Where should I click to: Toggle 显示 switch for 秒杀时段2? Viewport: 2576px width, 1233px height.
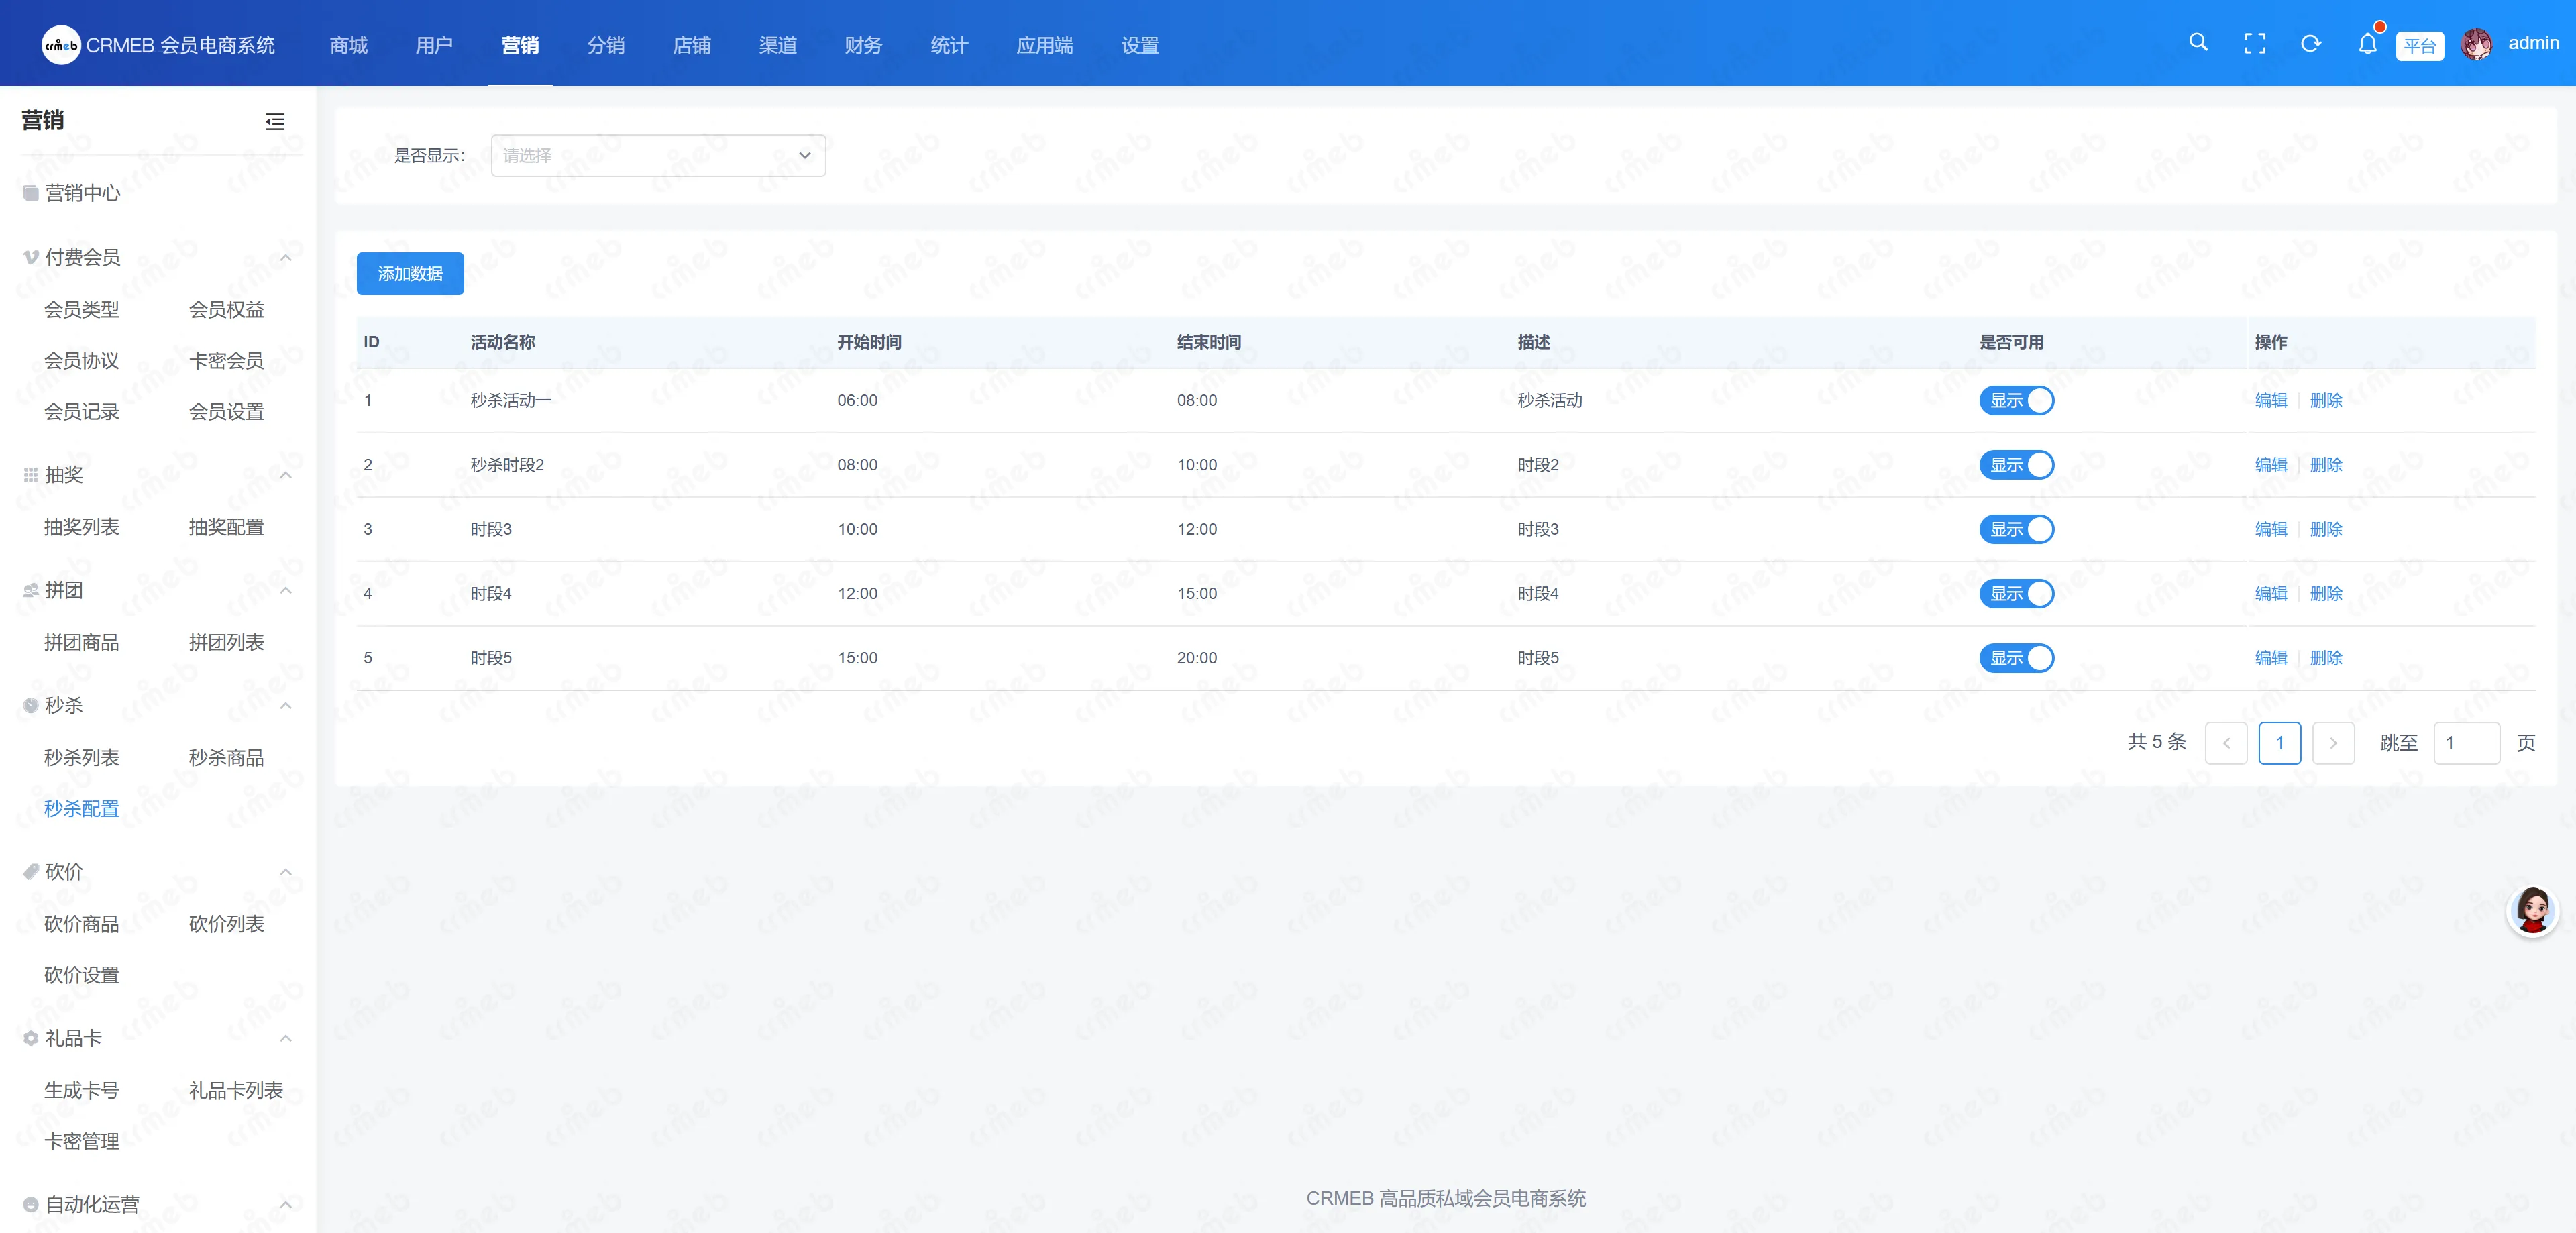click(2016, 465)
